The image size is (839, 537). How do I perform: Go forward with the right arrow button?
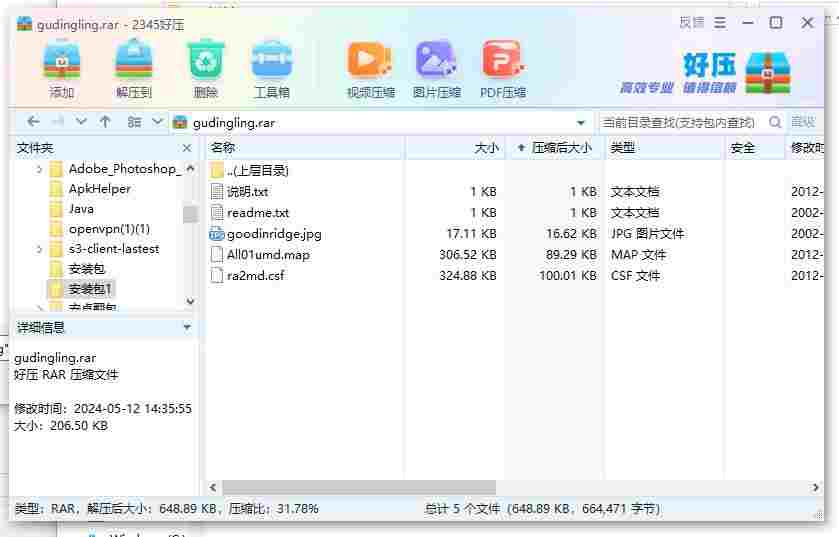coord(58,122)
